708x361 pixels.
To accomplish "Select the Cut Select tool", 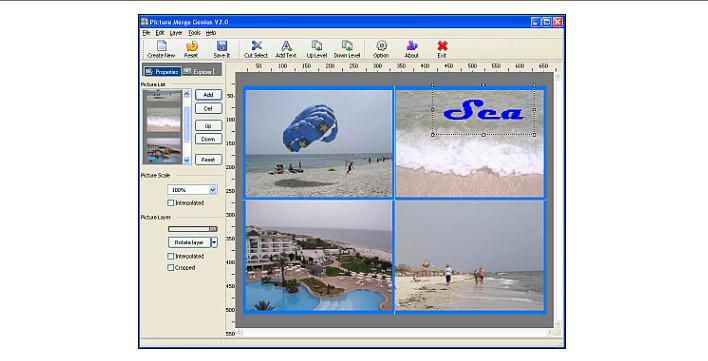I will click(x=256, y=49).
